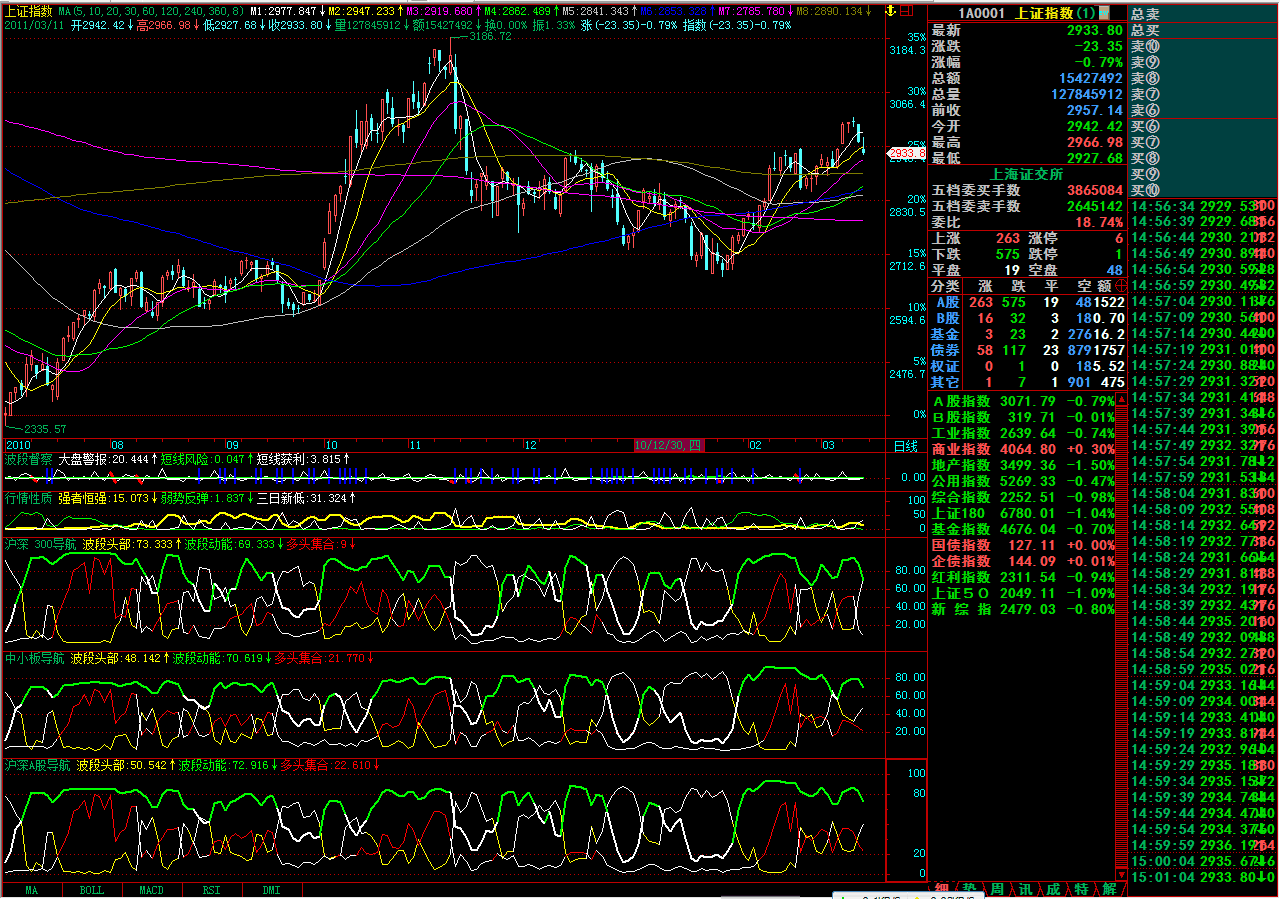Click the small icon after 上证指数(1) title
Screen dimensions: 1280x899
(x=1104, y=13)
